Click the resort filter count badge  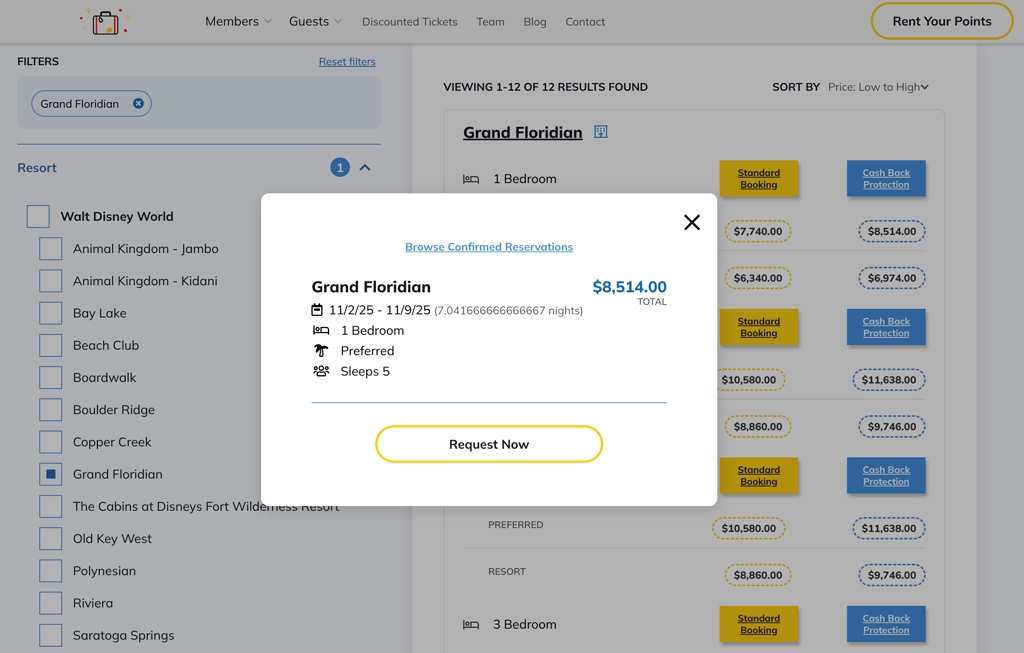pos(340,168)
